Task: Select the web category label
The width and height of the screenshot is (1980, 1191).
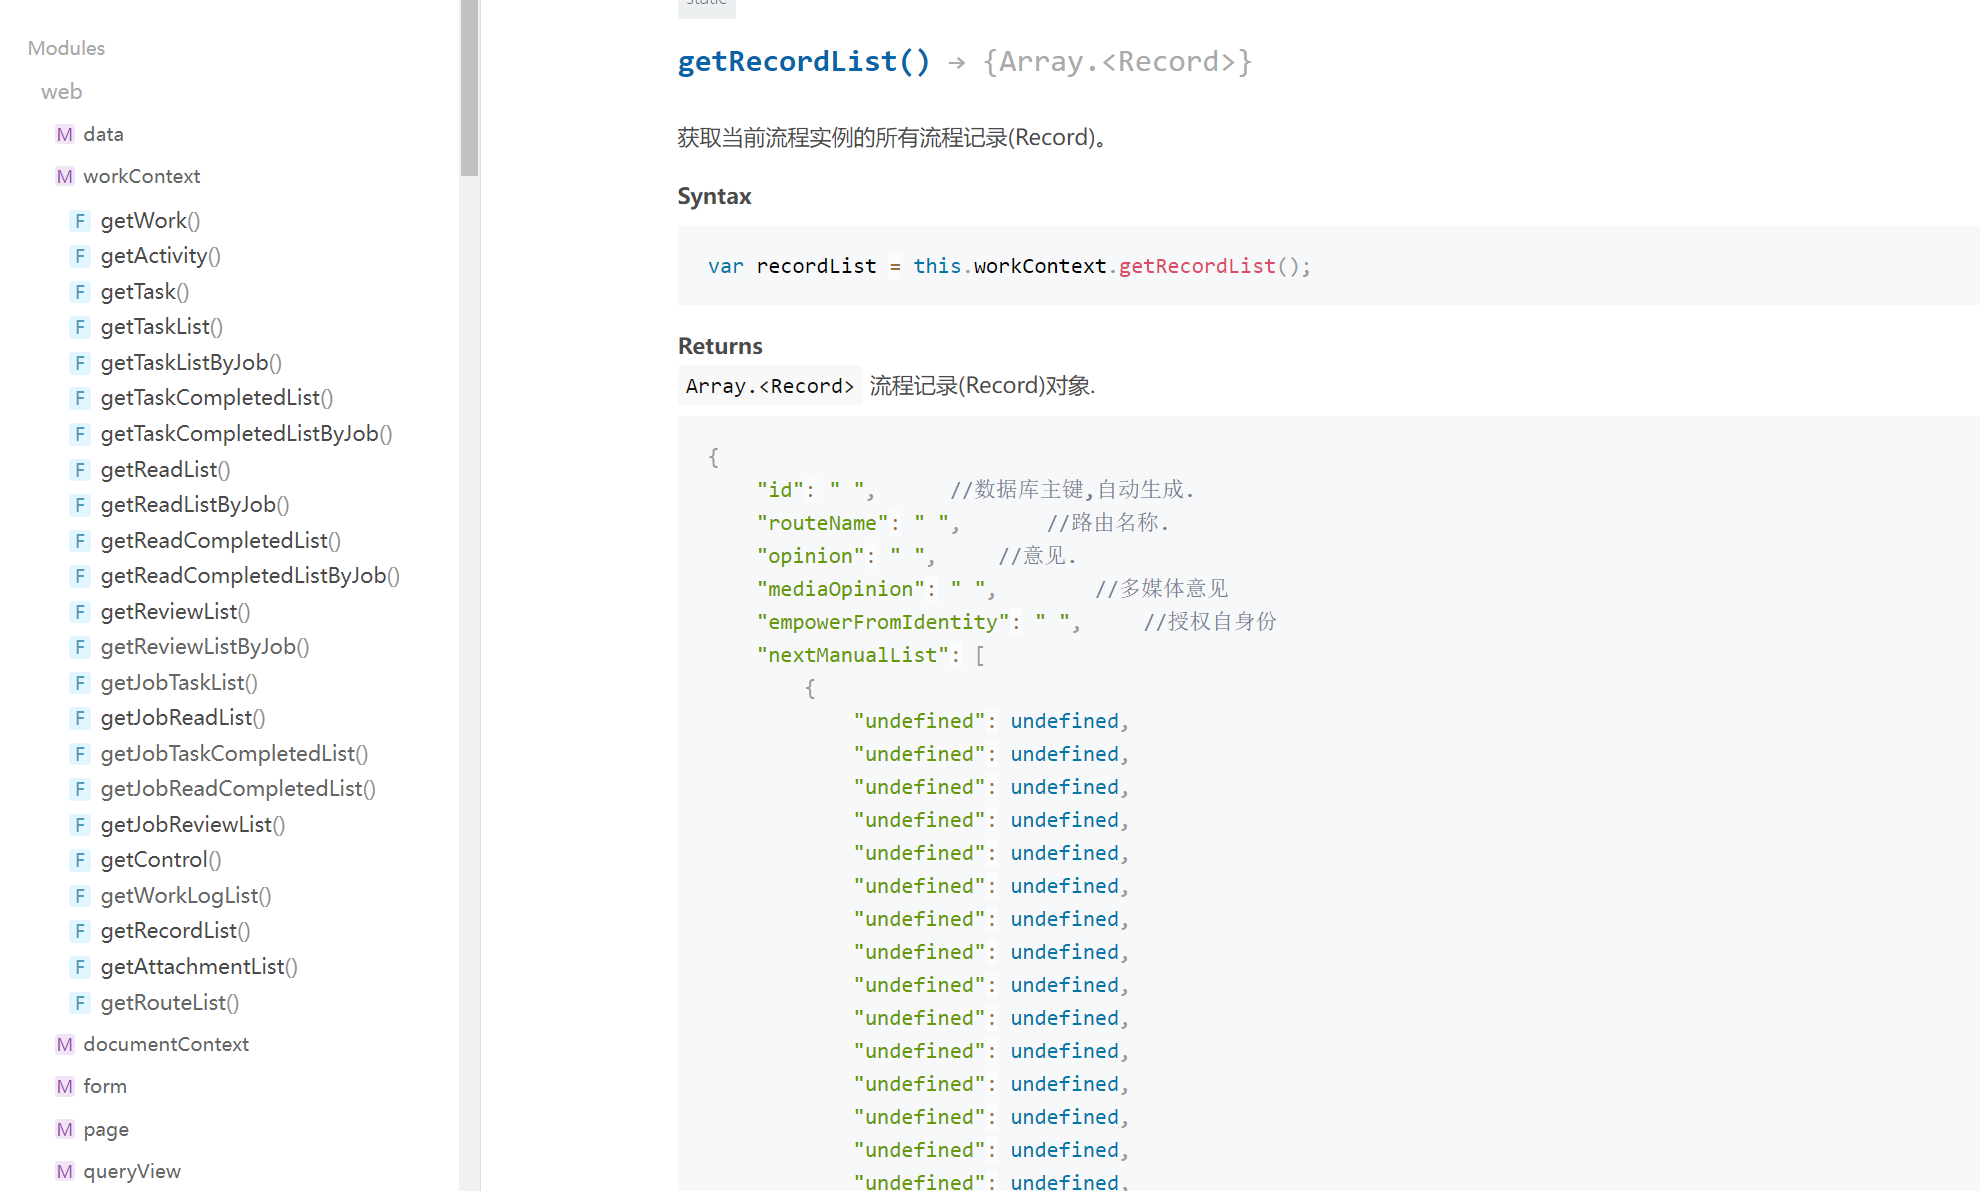Action: coord(61,92)
